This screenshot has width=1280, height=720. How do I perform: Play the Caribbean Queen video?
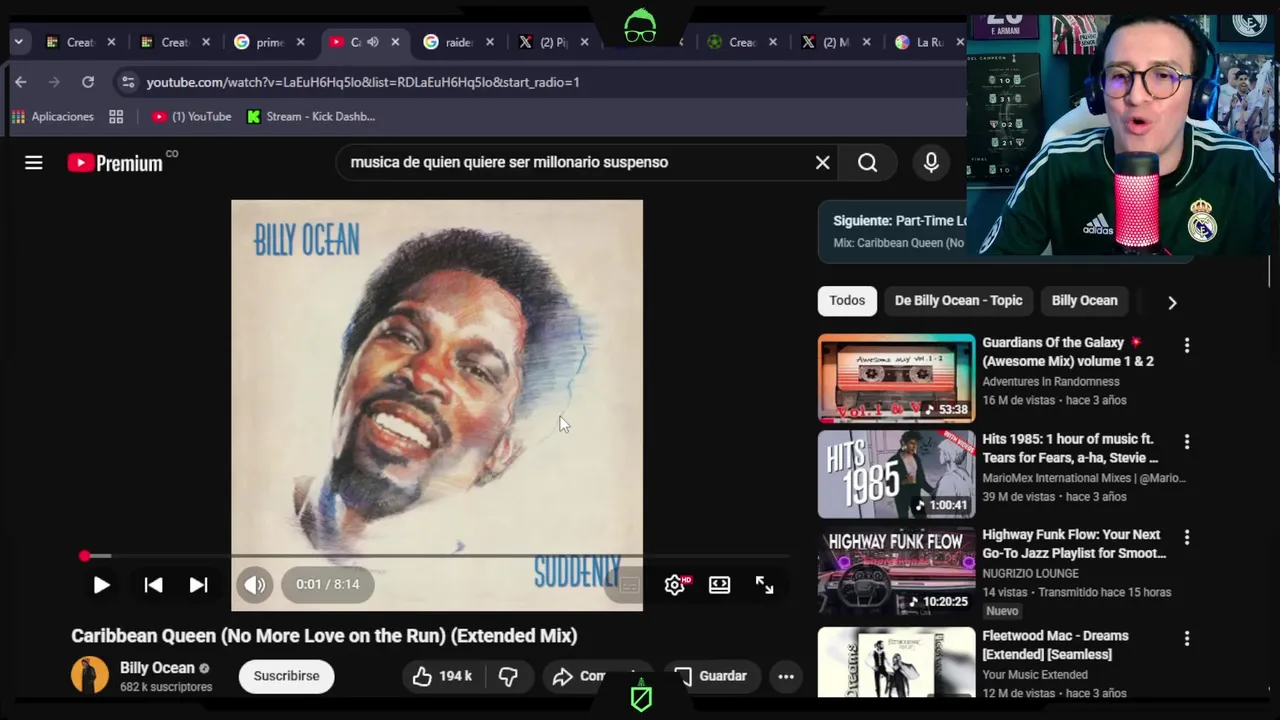click(x=101, y=585)
